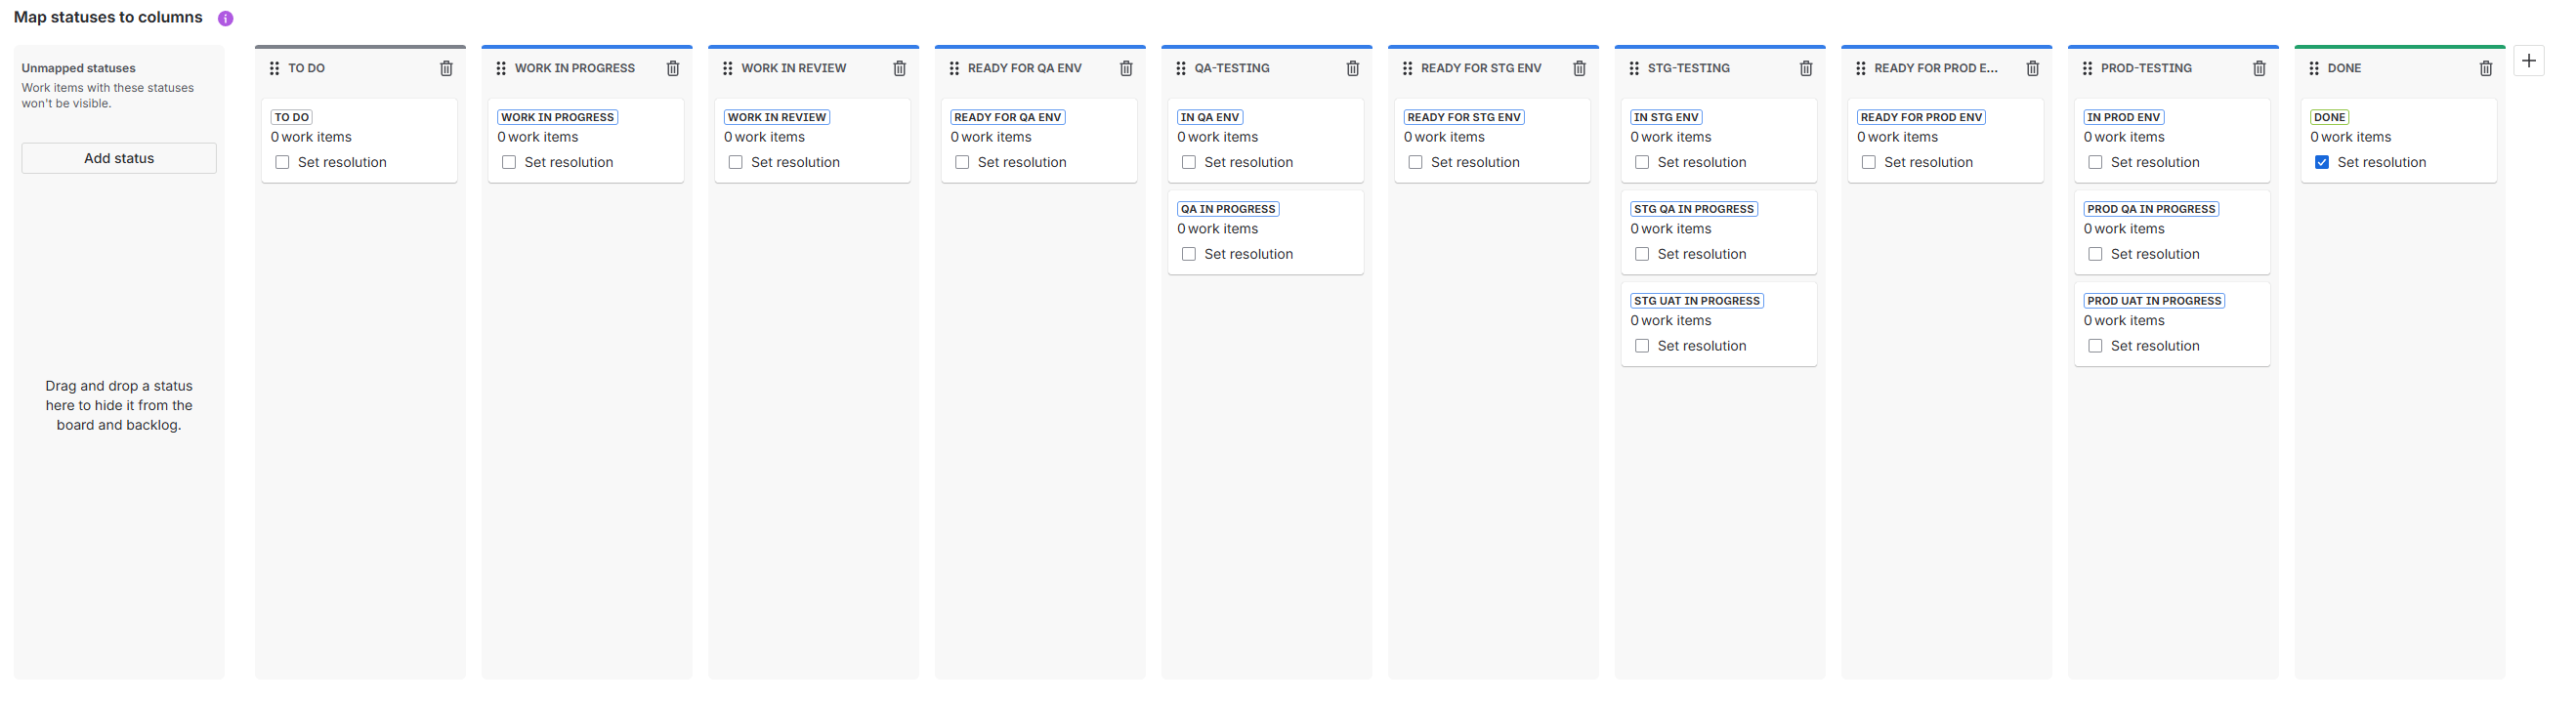Enable Set resolution for TO DO status
The image size is (2576, 705).
(282, 162)
